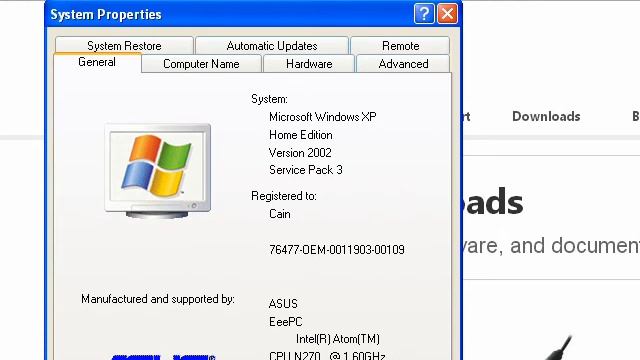Click the 'Registered to:' label
This screenshot has width=640, height=360.
point(284,196)
